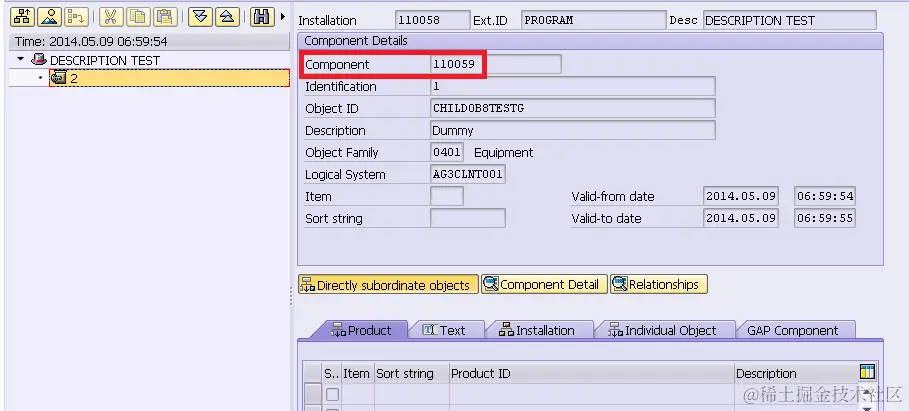Collapse the DESCRIPTION TEST tree node
This screenshot has height=411, width=909.
pos(21,60)
